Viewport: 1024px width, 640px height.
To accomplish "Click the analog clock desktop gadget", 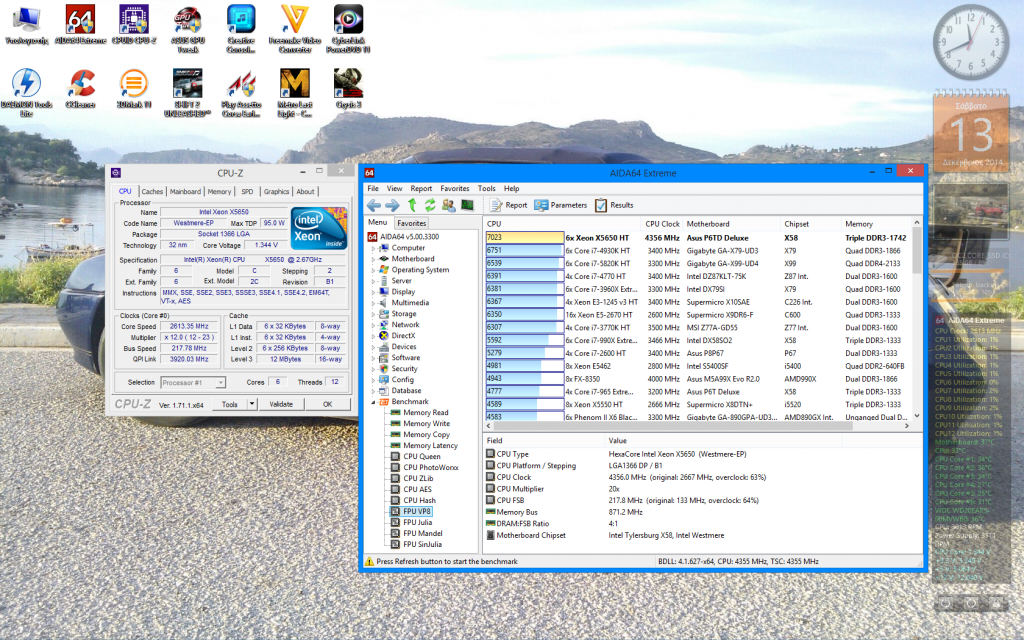I will [970, 43].
